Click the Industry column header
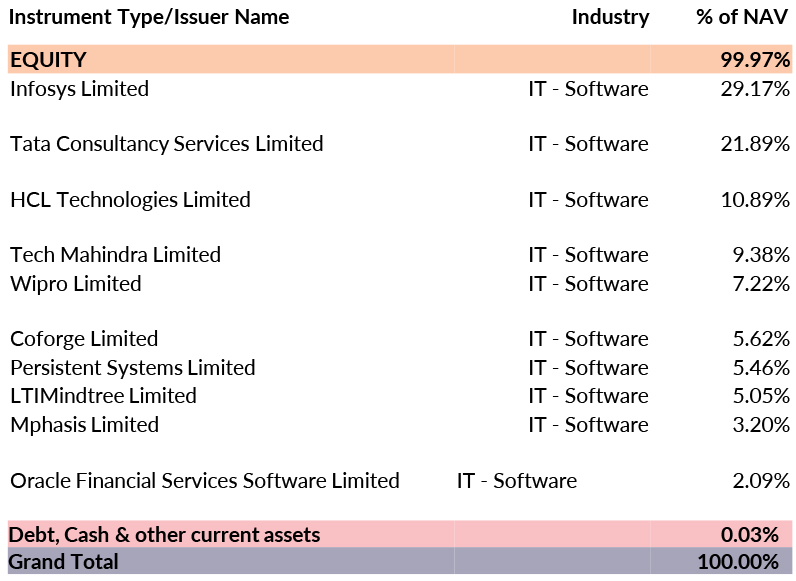This screenshot has width=796, height=581. (610, 17)
